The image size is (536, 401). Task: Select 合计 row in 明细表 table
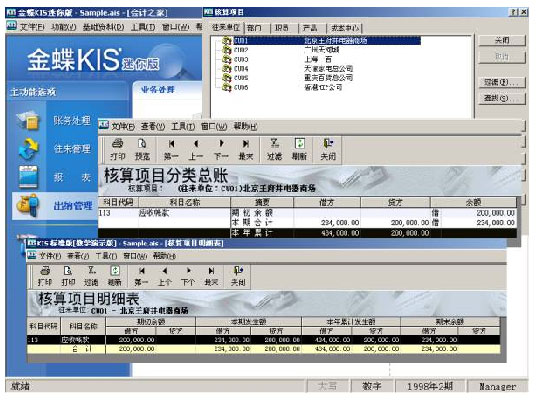point(264,349)
